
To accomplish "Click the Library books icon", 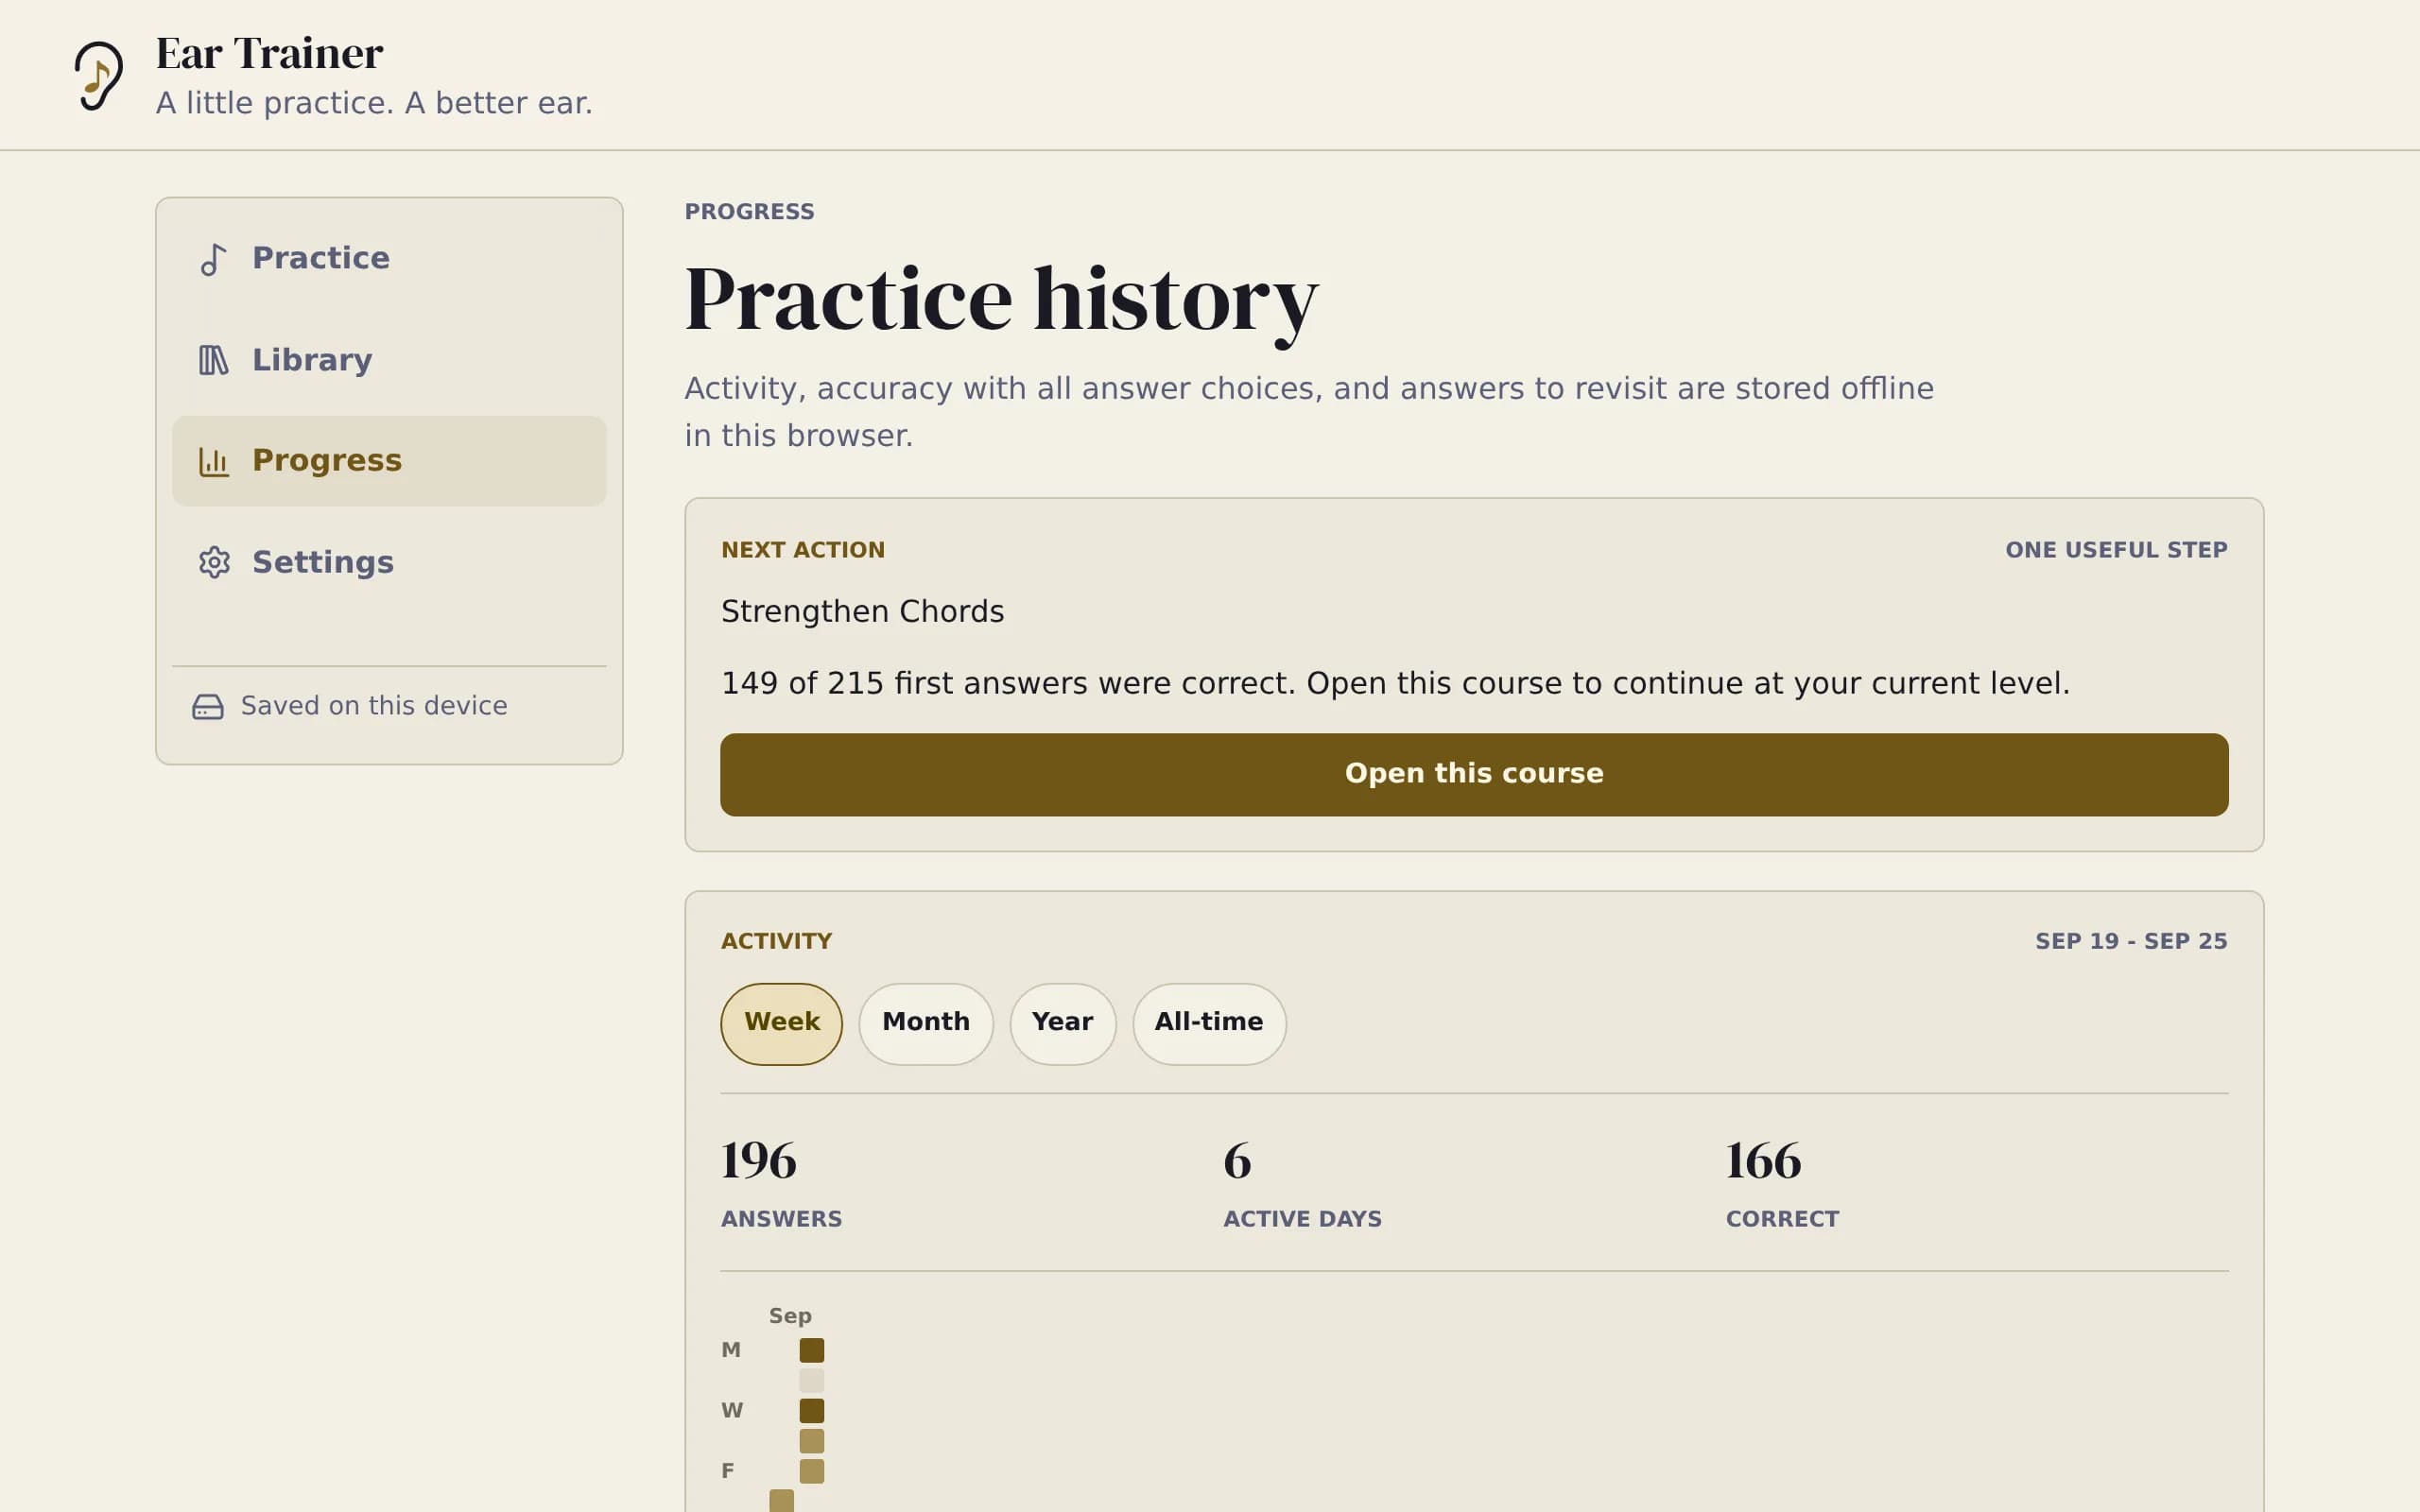I will [213, 360].
